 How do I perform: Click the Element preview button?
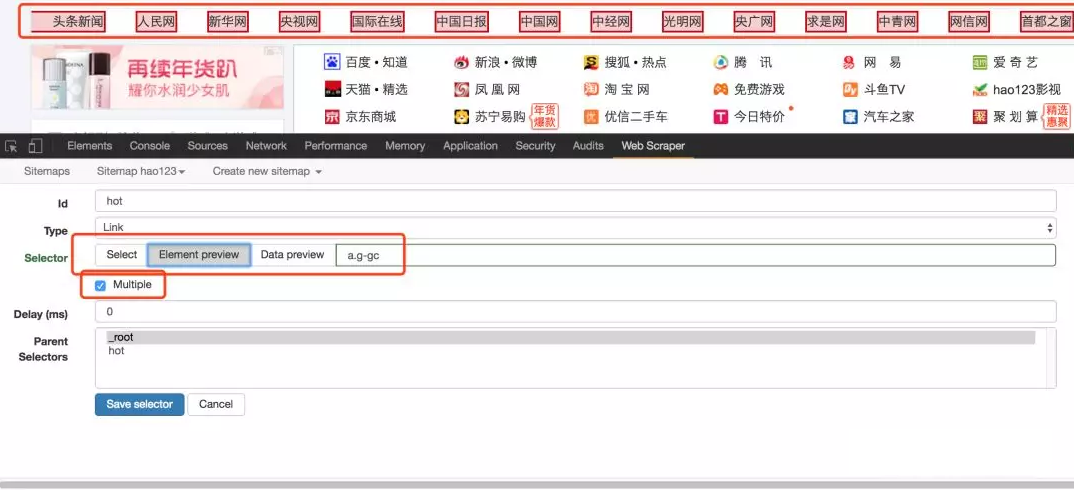pyautogui.click(x=199, y=255)
